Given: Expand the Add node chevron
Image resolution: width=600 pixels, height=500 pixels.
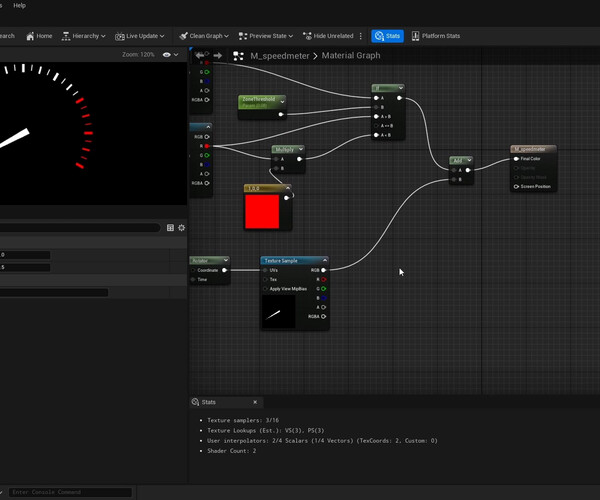Looking at the screenshot, I should [x=469, y=160].
